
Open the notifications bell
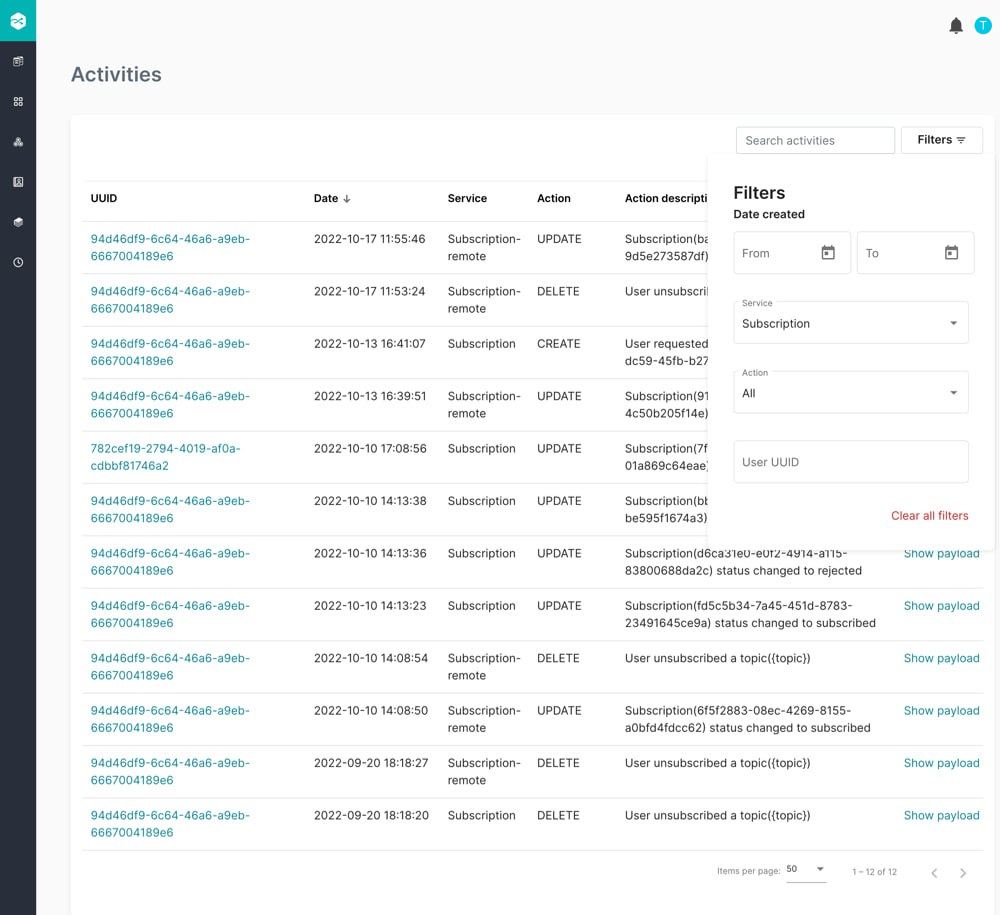click(955, 25)
